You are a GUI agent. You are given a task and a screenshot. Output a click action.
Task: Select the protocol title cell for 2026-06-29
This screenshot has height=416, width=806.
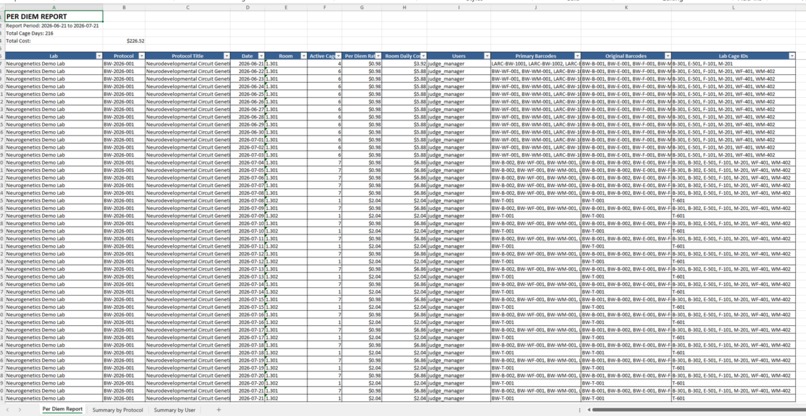188,124
